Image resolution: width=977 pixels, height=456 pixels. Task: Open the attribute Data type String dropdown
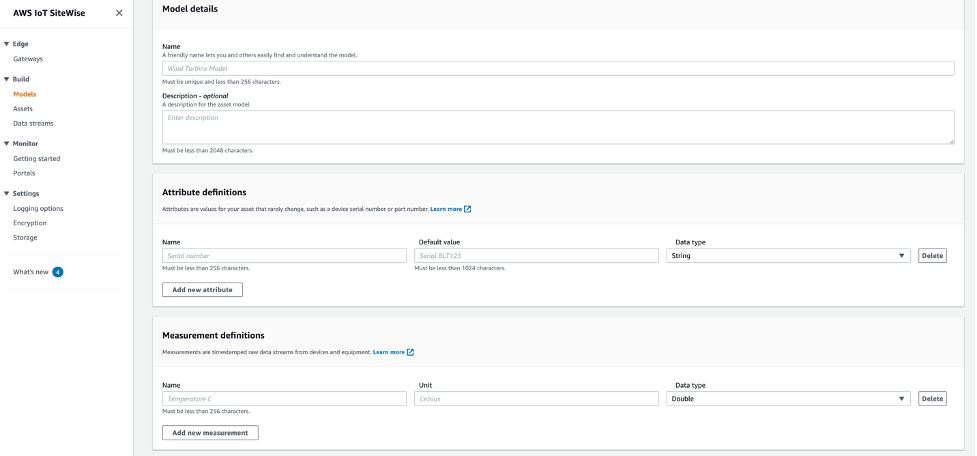click(x=788, y=256)
